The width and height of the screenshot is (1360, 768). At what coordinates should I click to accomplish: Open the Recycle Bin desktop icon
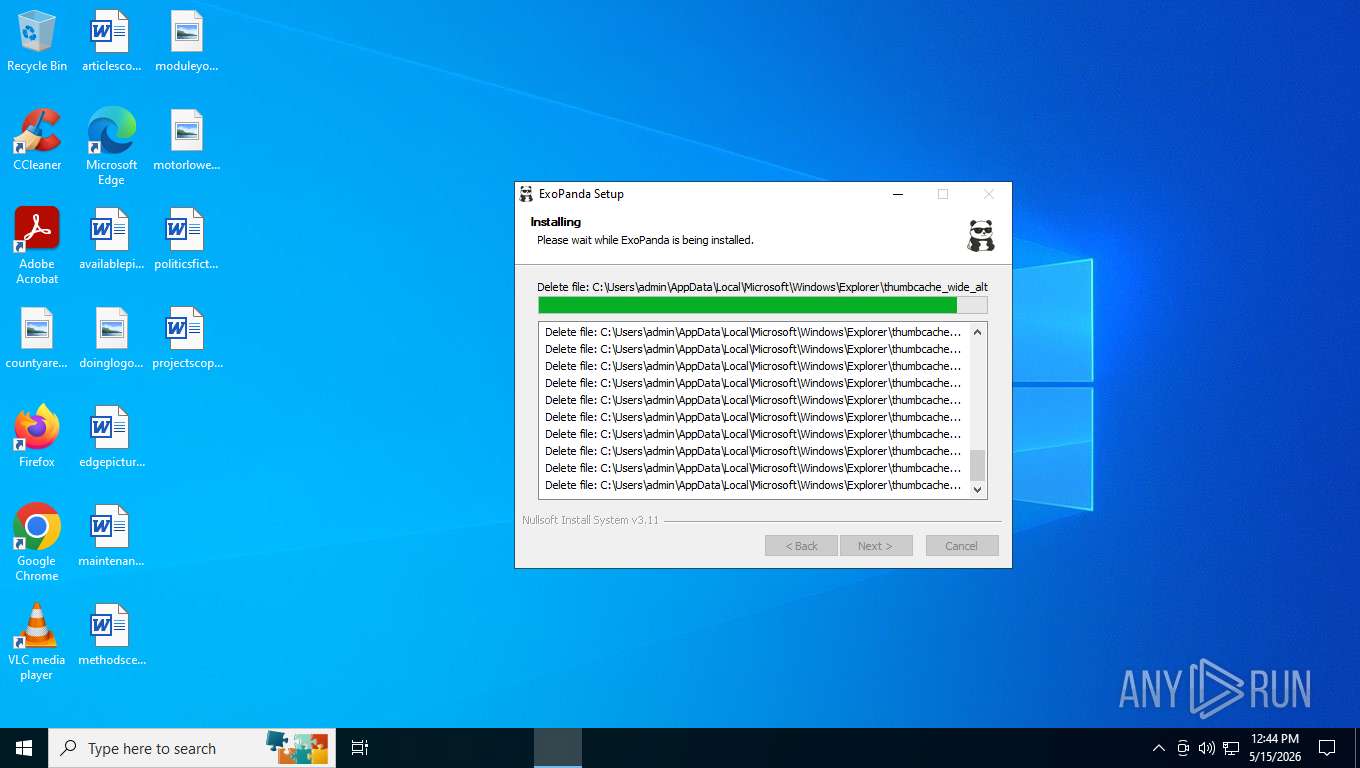tap(37, 41)
